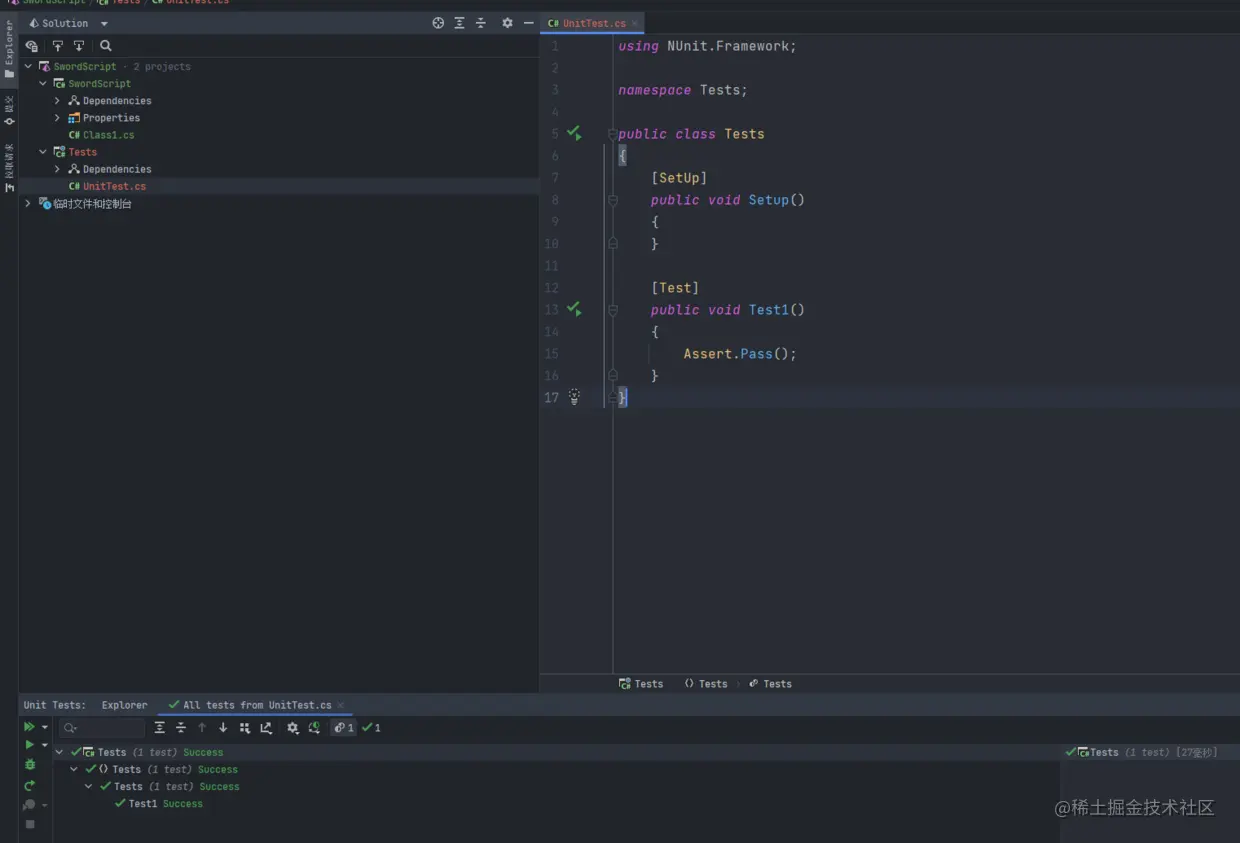Screen dimensions: 1240x843
Task: Open search in Solution explorer toolbar
Action: tap(106, 46)
